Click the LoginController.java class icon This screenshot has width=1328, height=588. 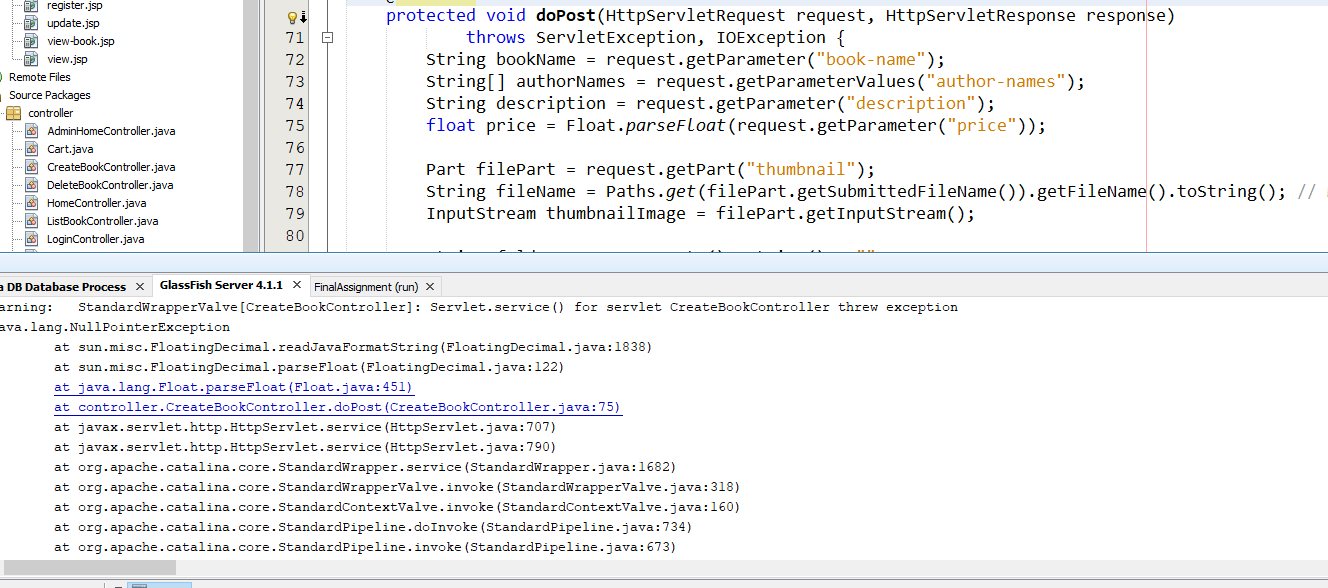tap(31, 239)
